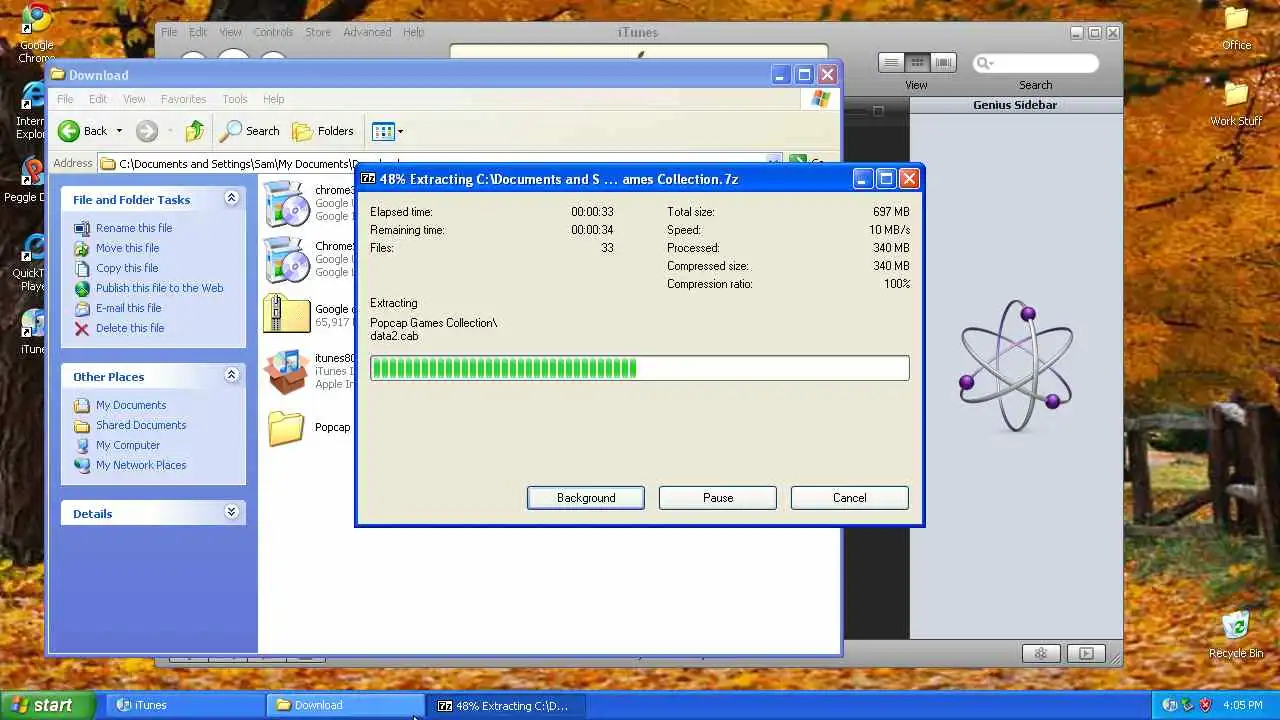Go up one folder level in Explorer
The image size is (1280, 720).
[195, 131]
